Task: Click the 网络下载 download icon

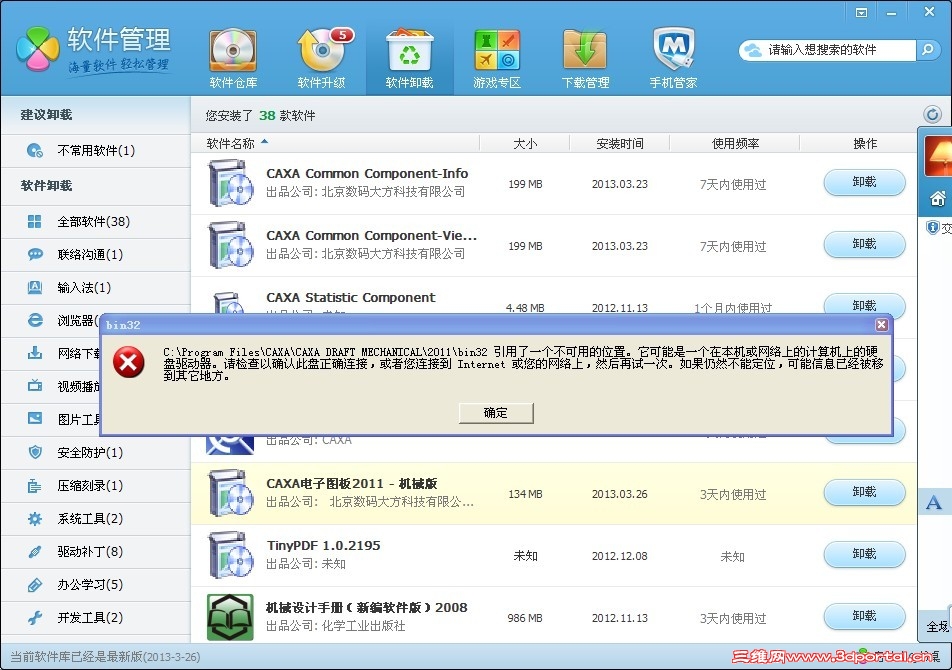Action: click(x=35, y=353)
